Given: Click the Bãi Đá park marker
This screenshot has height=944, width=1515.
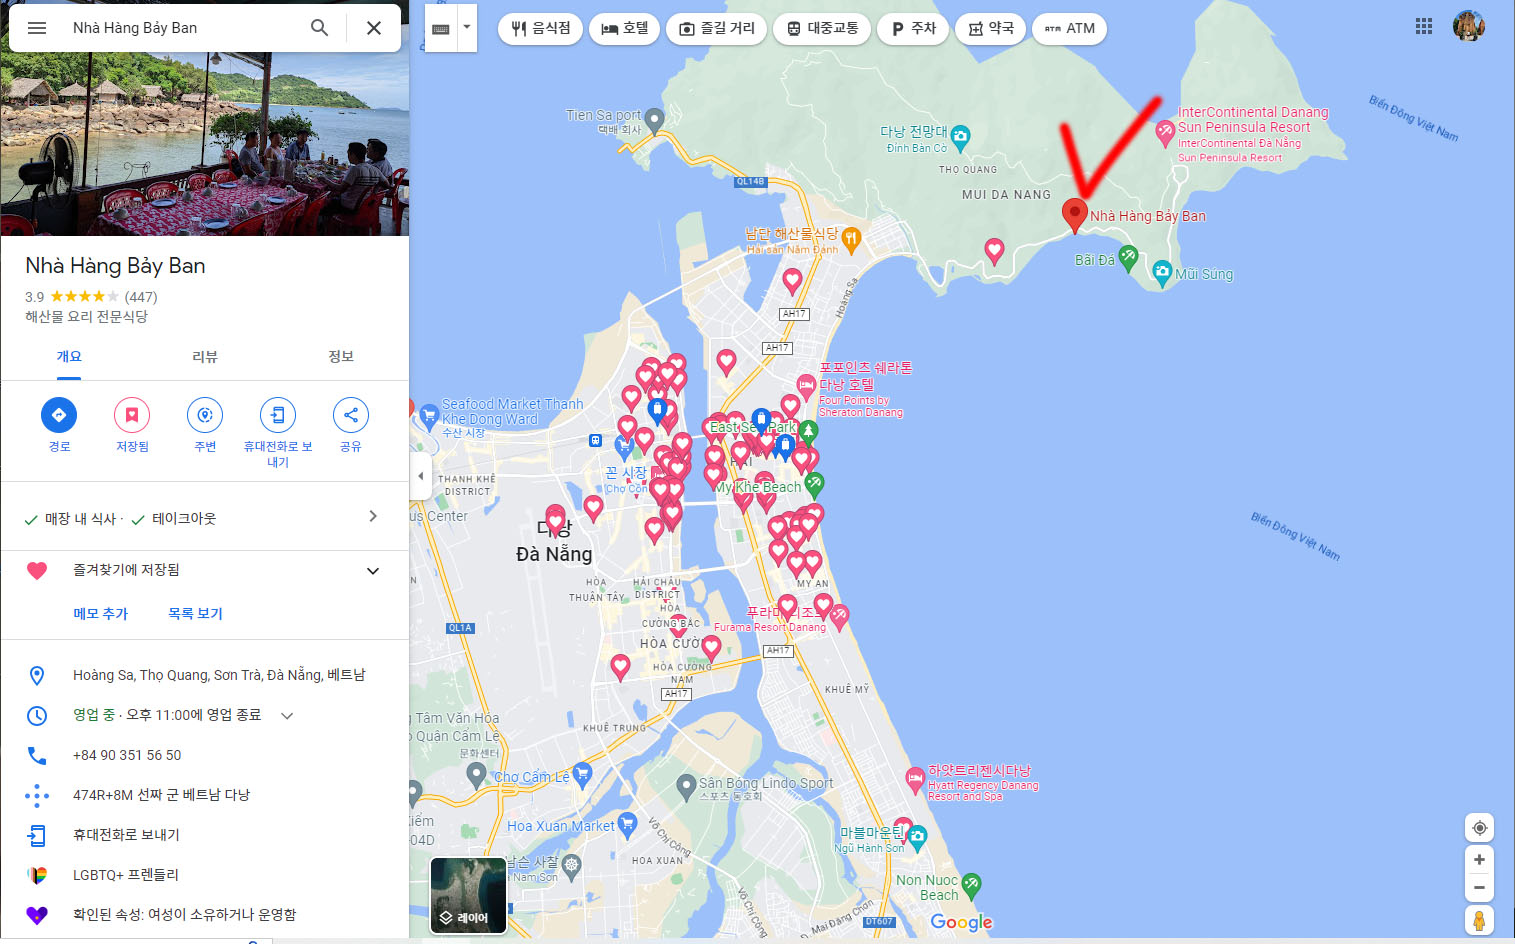Looking at the screenshot, I should click(x=1128, y=257).
